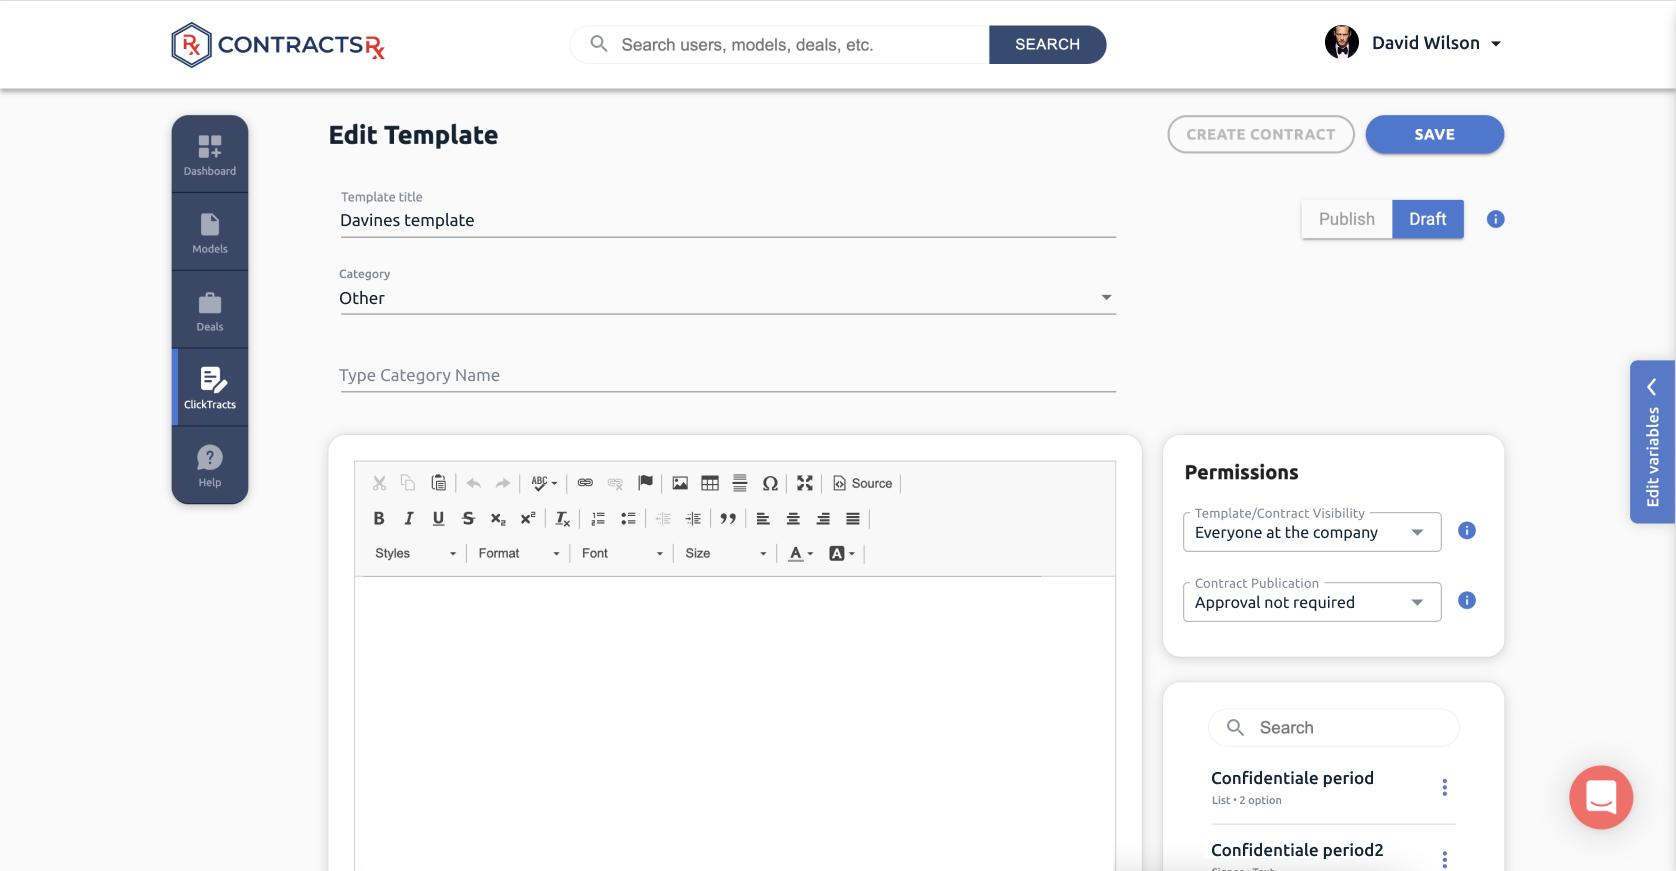Increase the indent
The width and height of the screenshot is (1676, 871).
[693, 518]
